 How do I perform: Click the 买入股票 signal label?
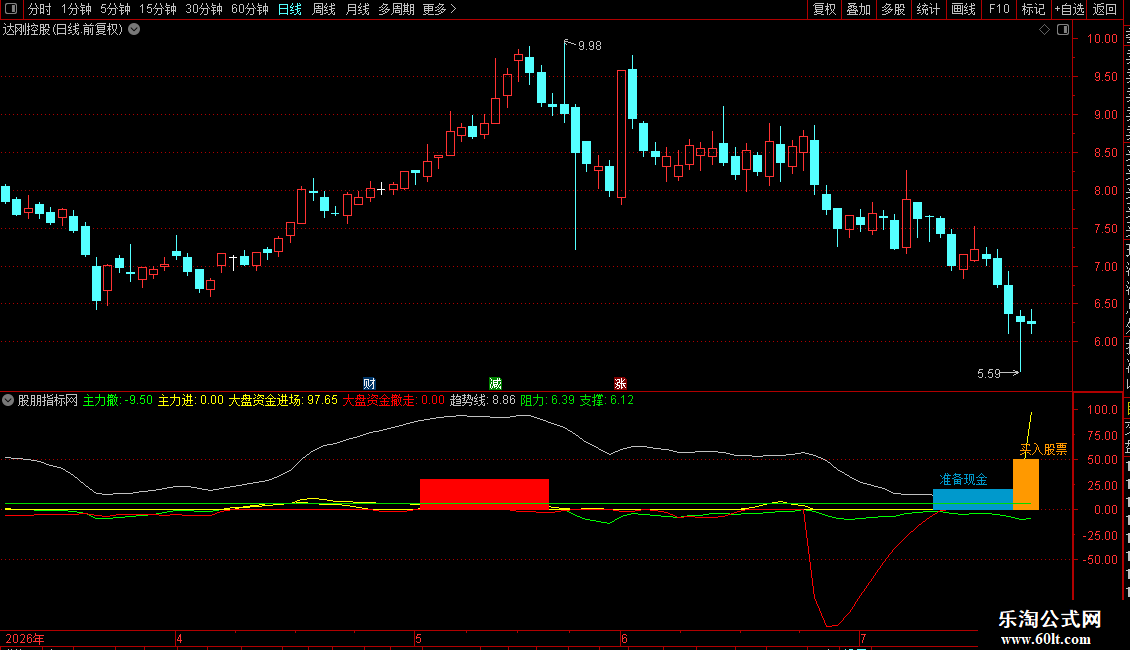(x=1044, y=450)
